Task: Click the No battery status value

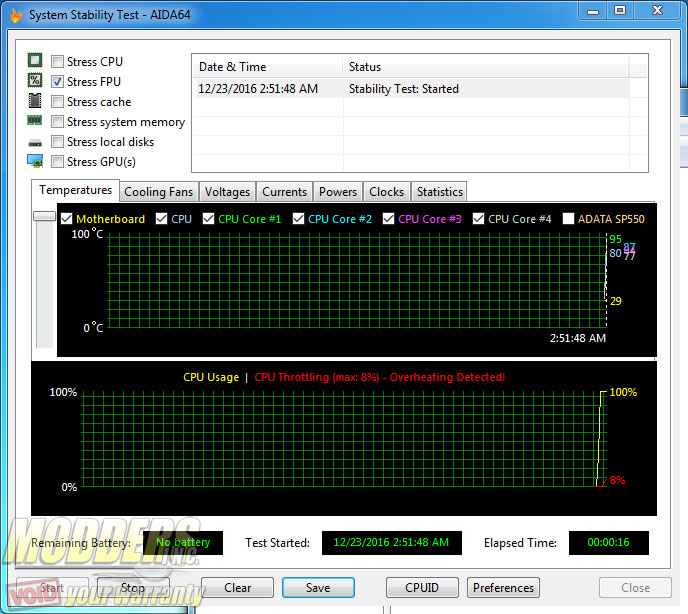Action: (183, 542)
